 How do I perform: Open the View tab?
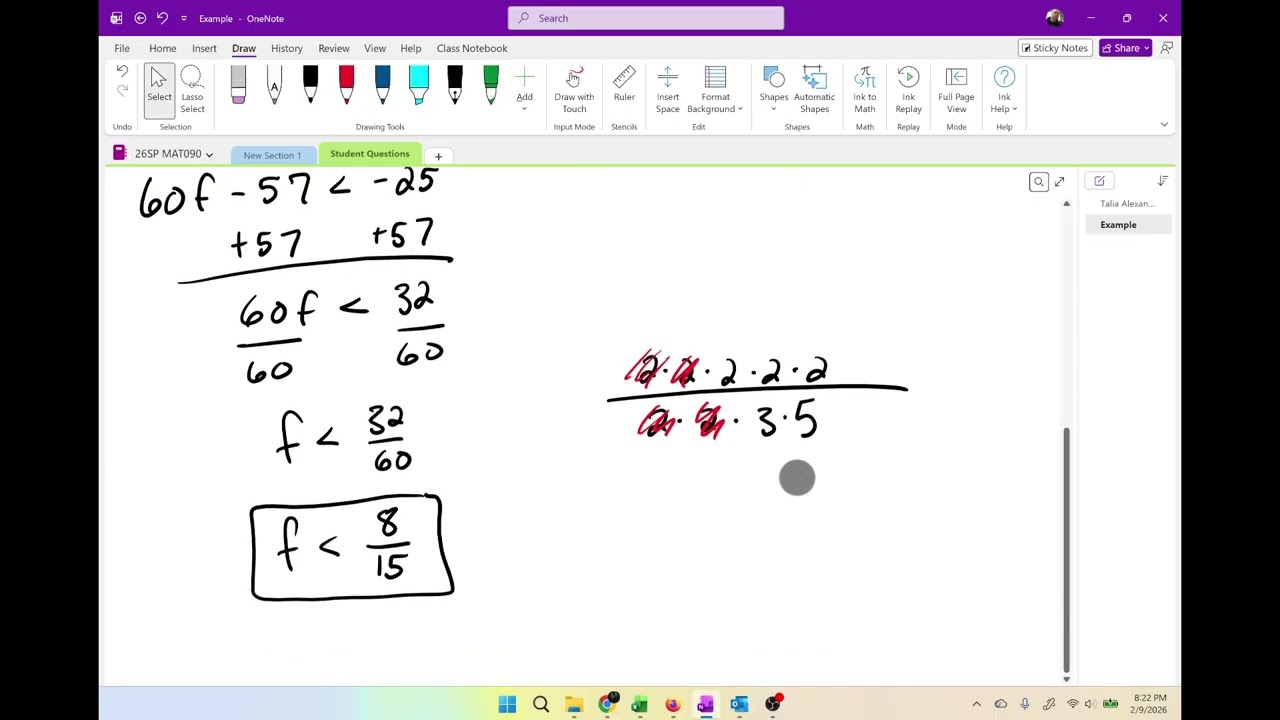pos(375,48)
